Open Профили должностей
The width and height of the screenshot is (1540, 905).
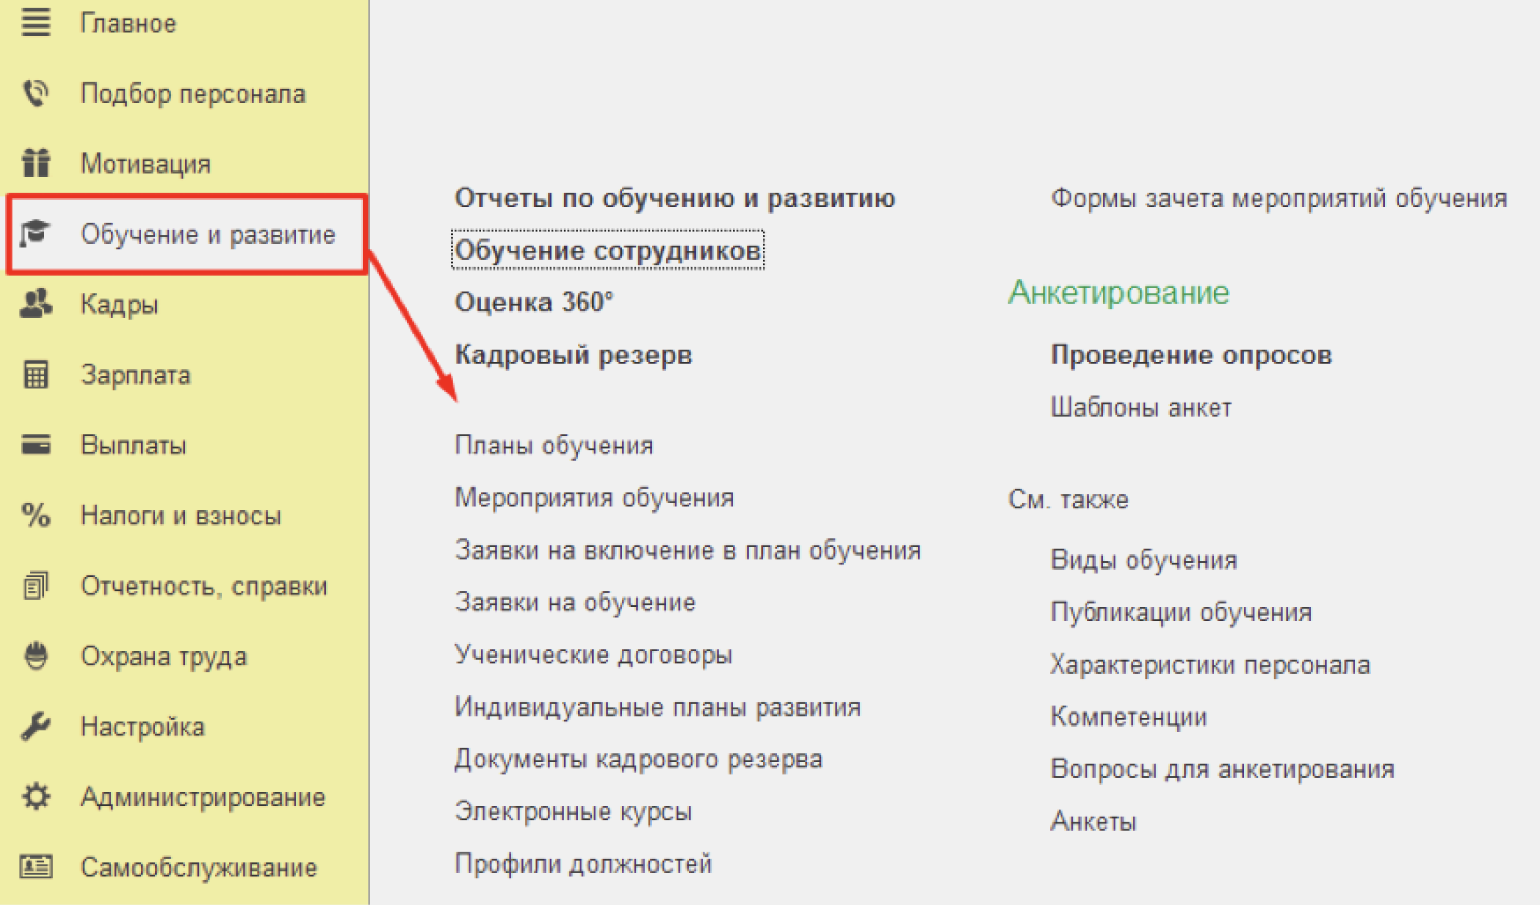[x=583, y=863]
